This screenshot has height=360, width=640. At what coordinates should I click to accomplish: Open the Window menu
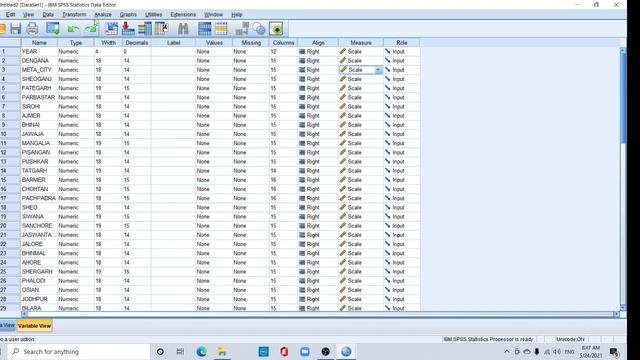[x=213, y=14]
